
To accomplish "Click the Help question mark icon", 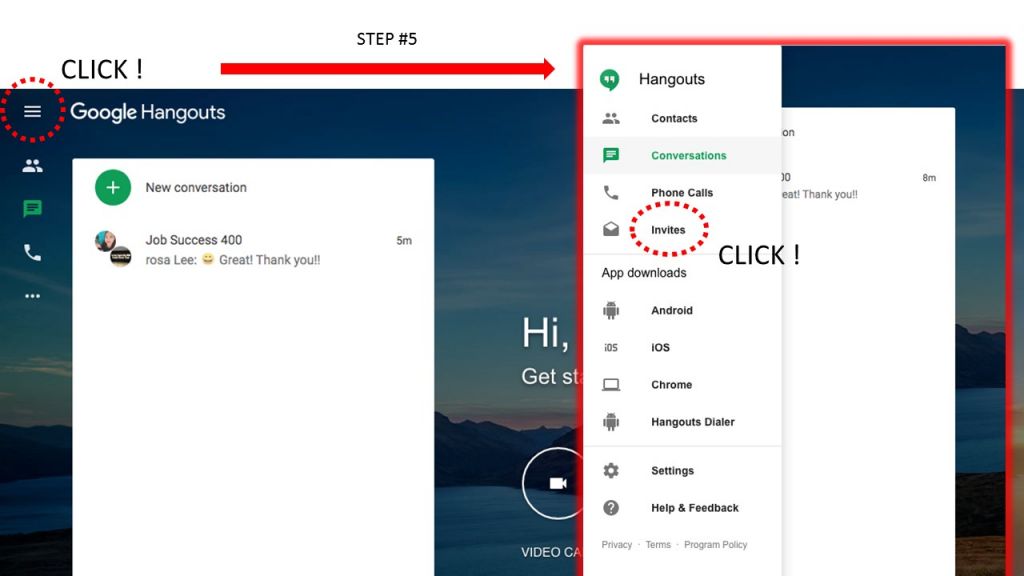I will 611,507.
